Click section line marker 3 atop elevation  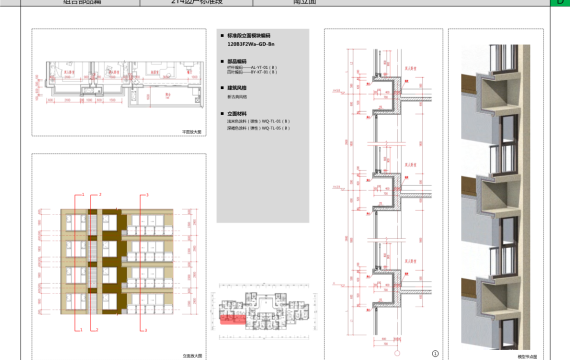point(147,195)
